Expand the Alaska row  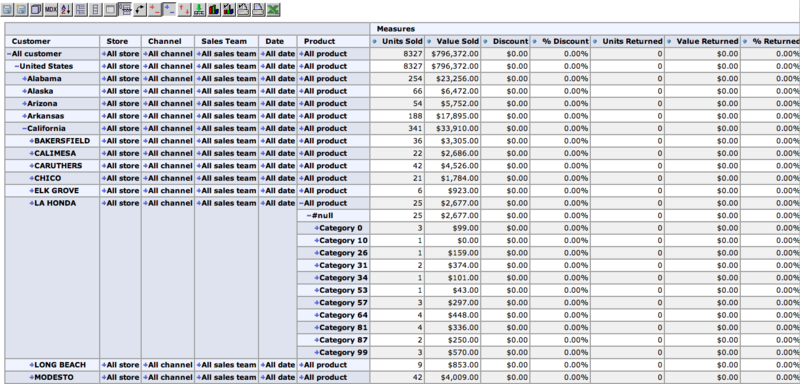click(24, 91)
